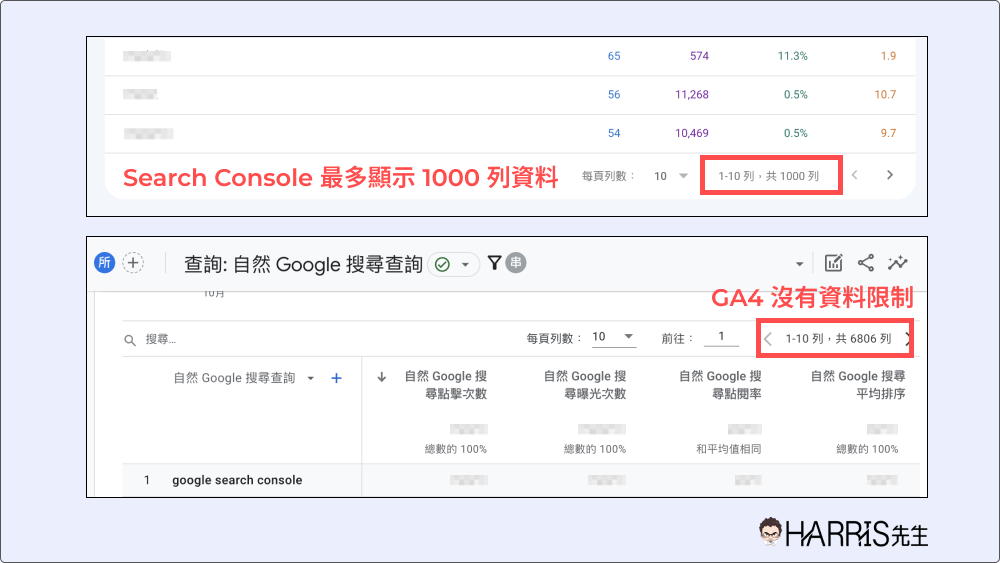Image resolution: width=1000 pixels, height=563 pixels.
Task: Share this report via share icon
Action: point(865,263)
